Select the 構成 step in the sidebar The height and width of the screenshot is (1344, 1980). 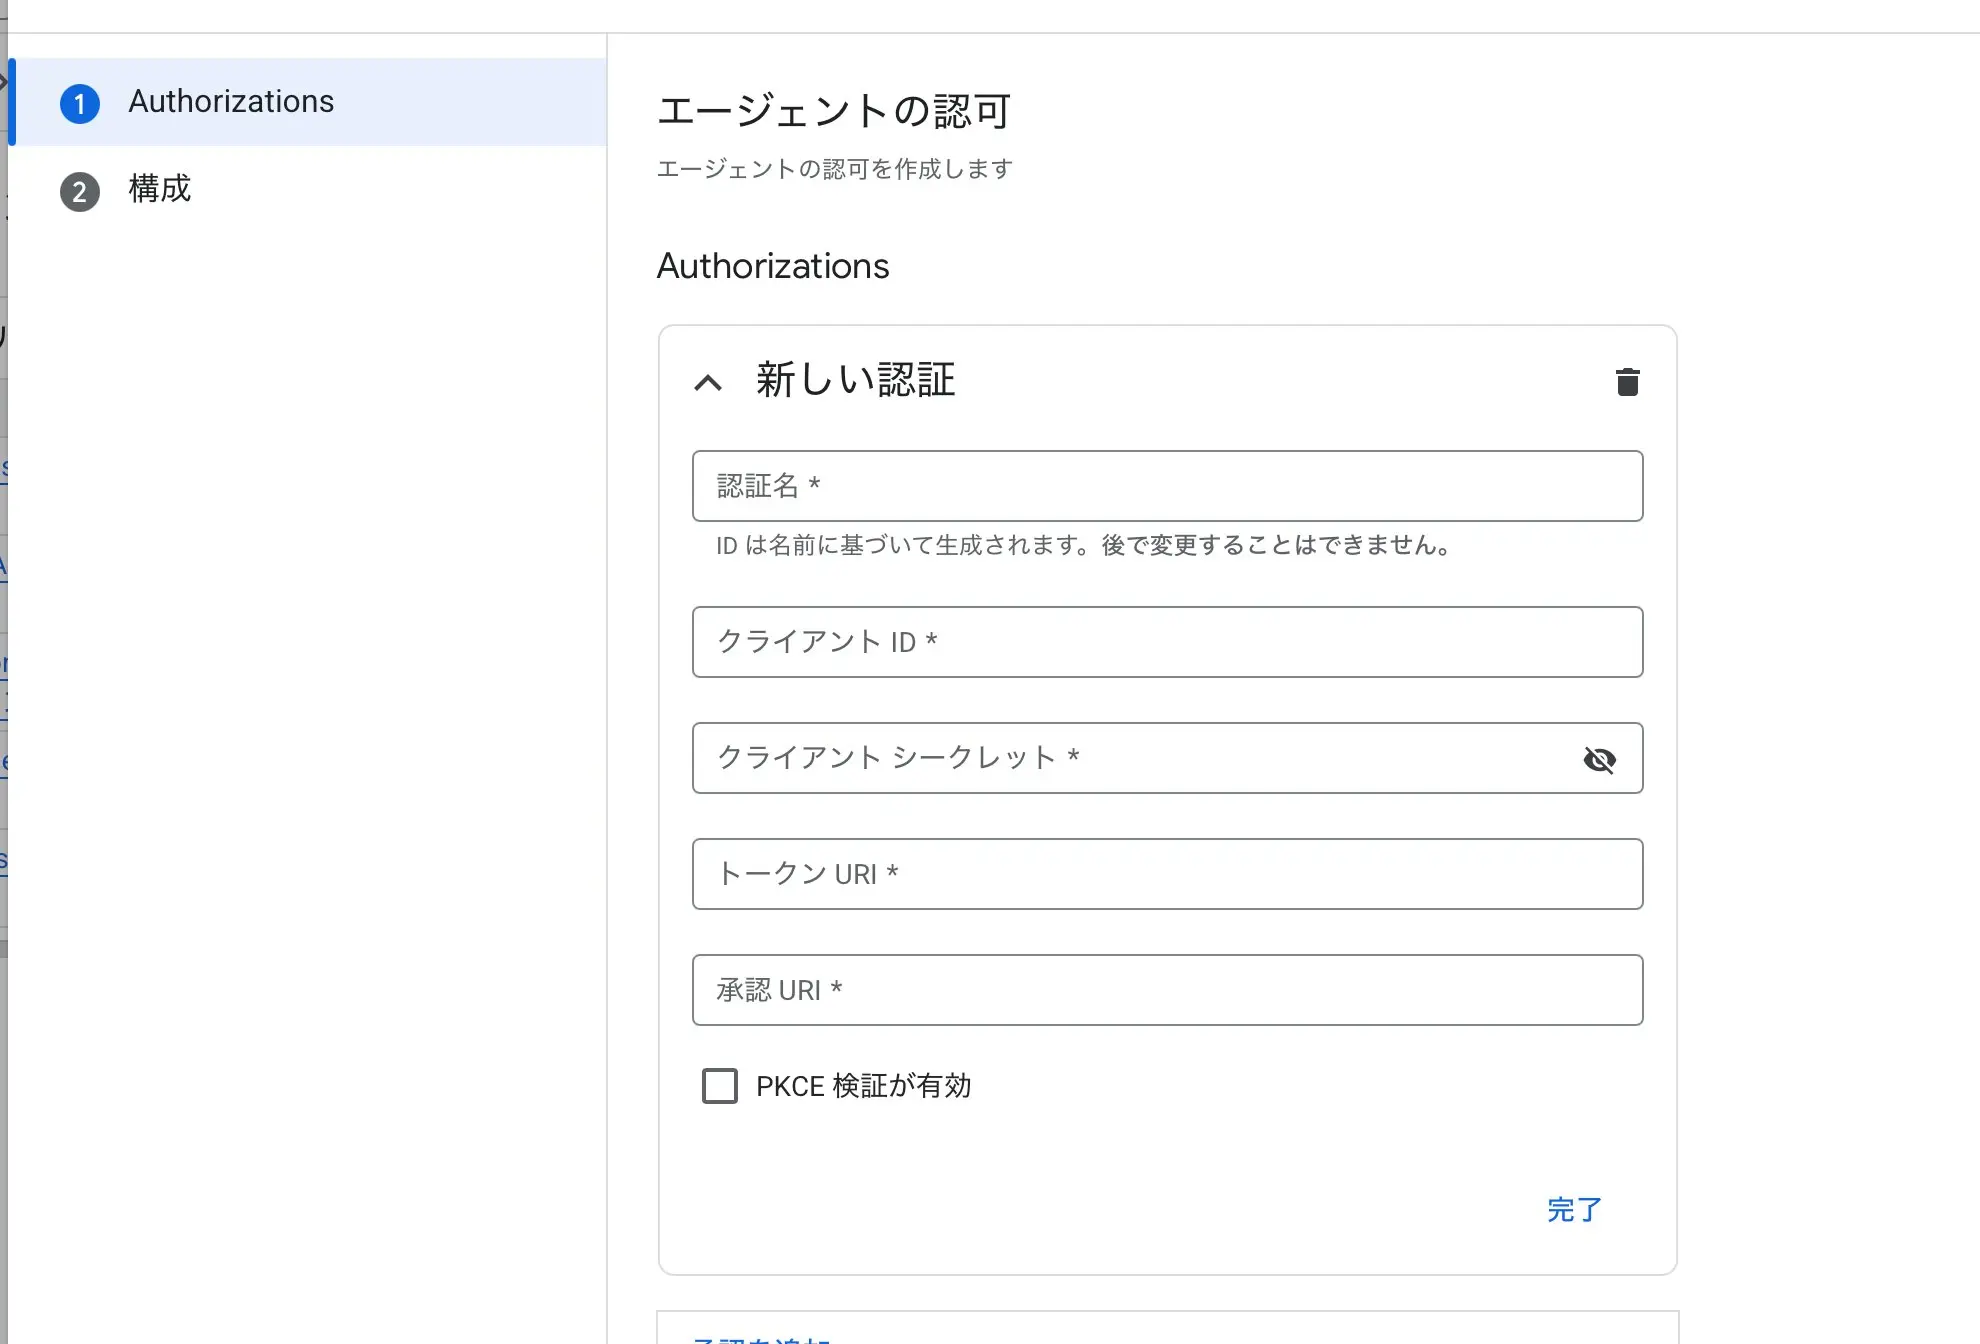[158, 190]
